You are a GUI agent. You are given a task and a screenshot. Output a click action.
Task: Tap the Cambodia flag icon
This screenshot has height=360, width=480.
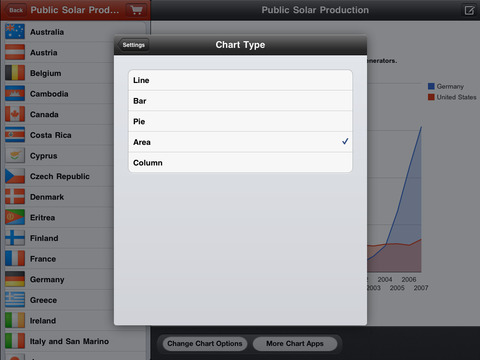(15, 94)
